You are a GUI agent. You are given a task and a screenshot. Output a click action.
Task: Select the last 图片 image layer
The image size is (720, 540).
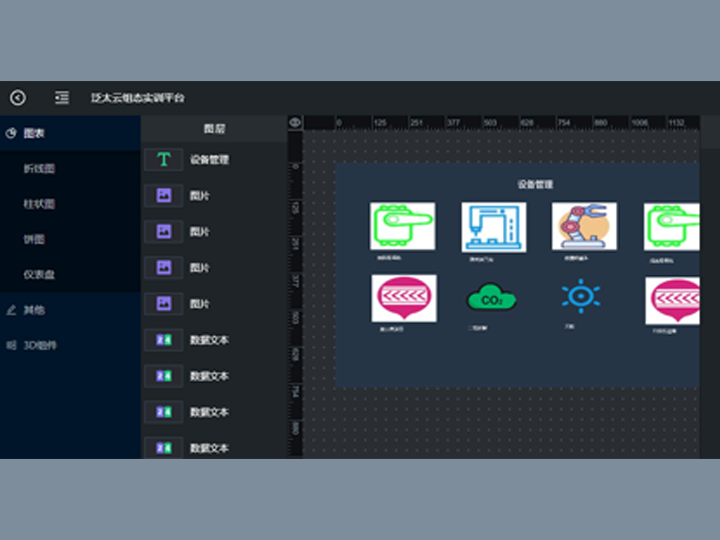[x=200, y=304]
